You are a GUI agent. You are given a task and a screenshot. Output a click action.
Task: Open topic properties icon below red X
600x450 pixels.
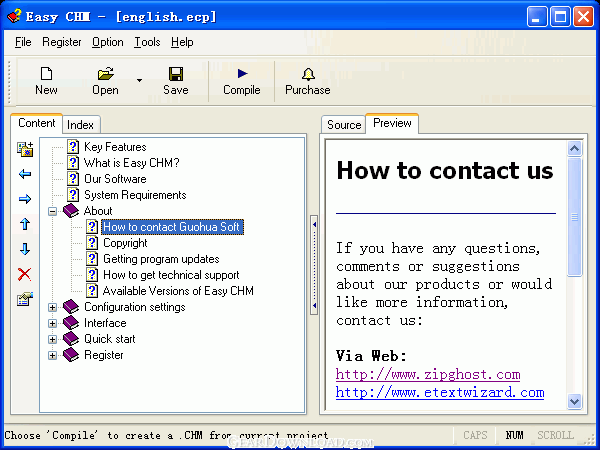tap(25, 299)
